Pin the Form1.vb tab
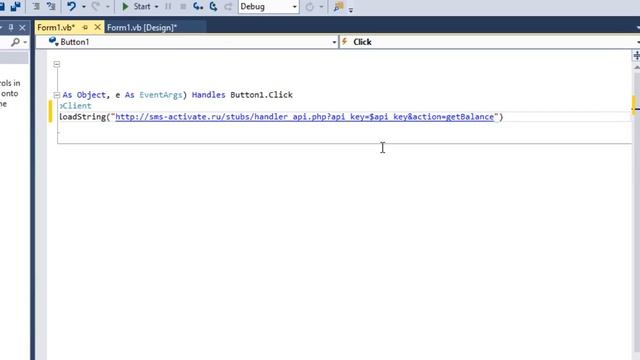This screenshot has width=640, height=360. [85, 27]
